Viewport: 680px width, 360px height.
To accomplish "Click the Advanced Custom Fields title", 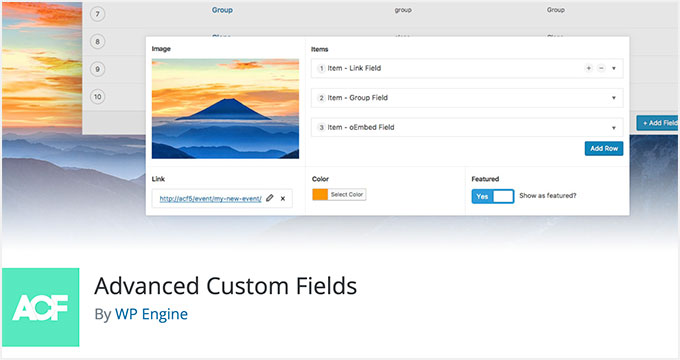I will [x=226, y=286].
